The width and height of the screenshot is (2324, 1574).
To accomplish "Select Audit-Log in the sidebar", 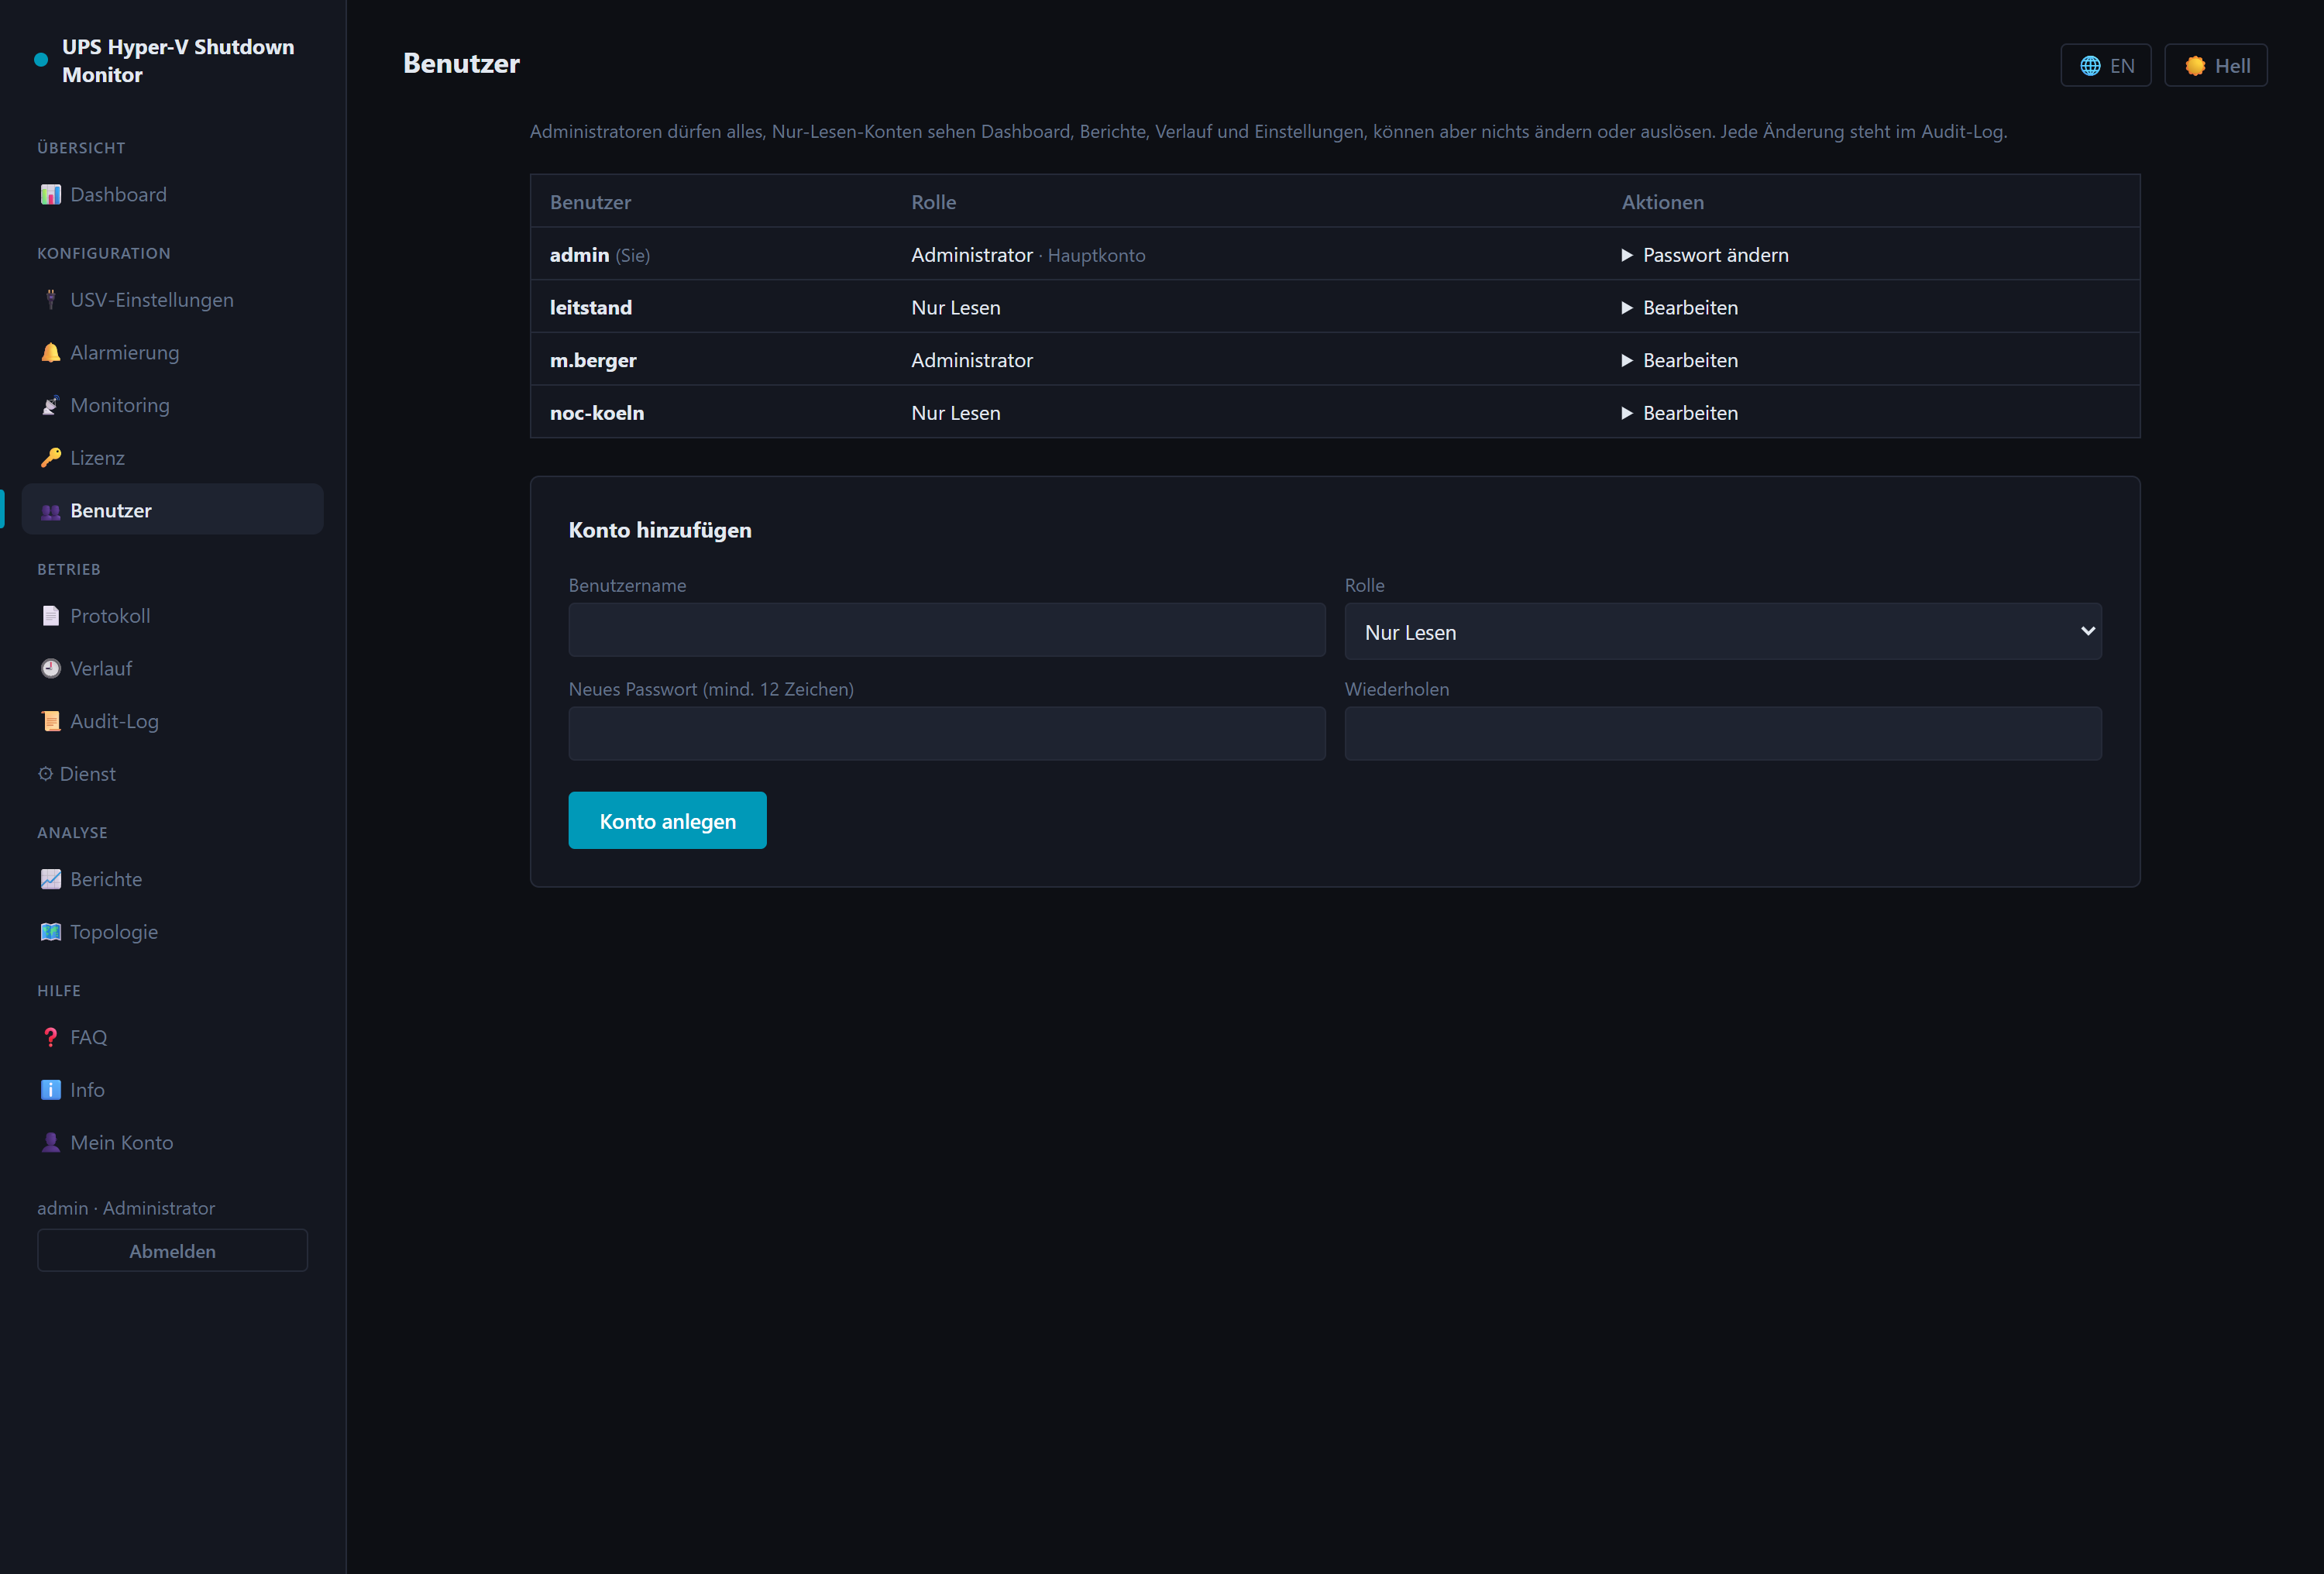I will [x=172, y=721].
